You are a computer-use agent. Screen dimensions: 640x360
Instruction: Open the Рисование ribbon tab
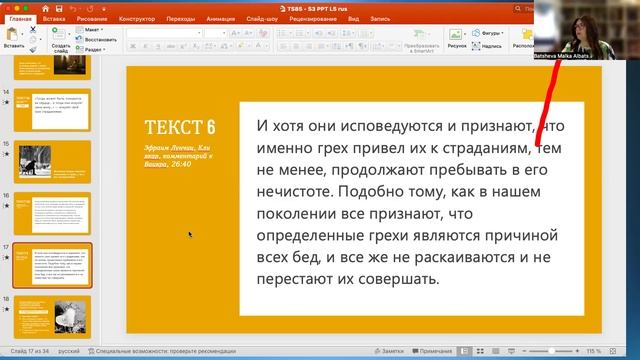pos(92,19)
